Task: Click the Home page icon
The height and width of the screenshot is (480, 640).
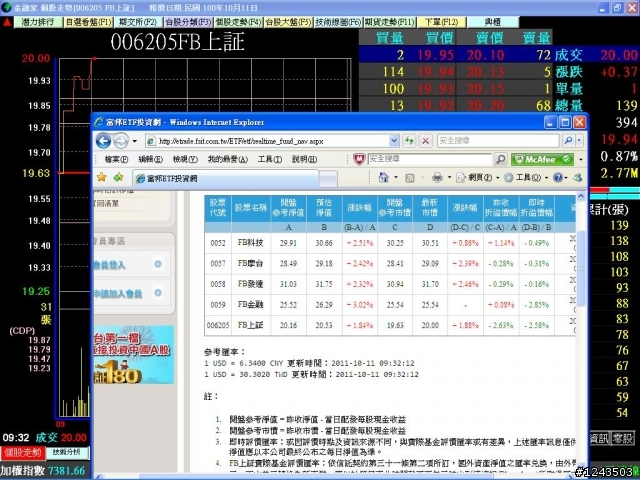Action: coord(384,177)
